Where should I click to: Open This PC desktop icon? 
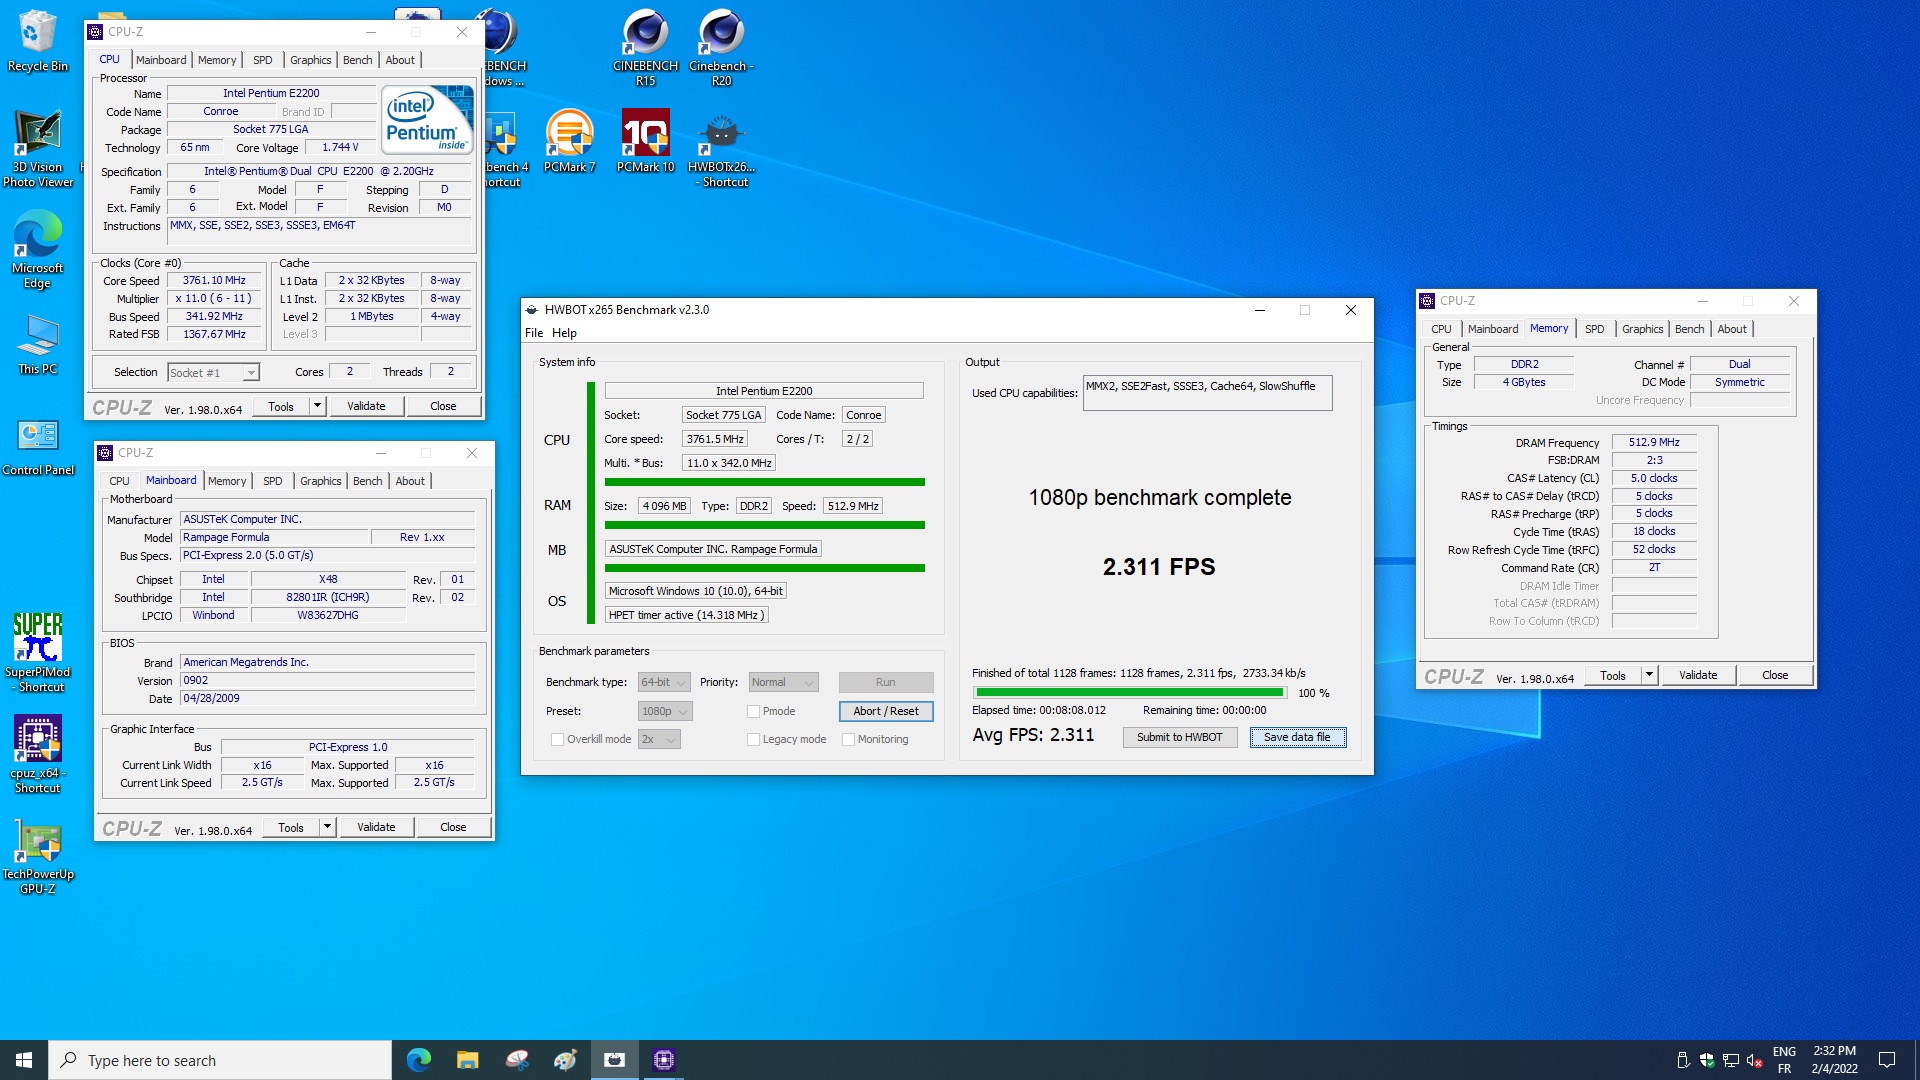point(38,345)
